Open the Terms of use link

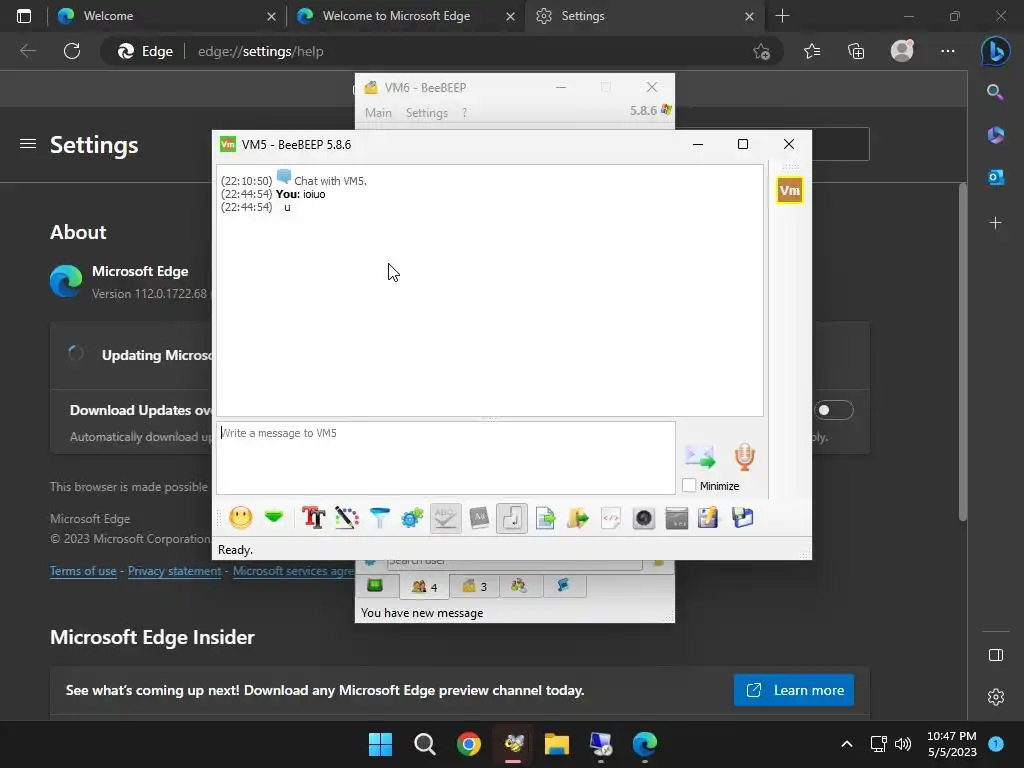(83, 571)
